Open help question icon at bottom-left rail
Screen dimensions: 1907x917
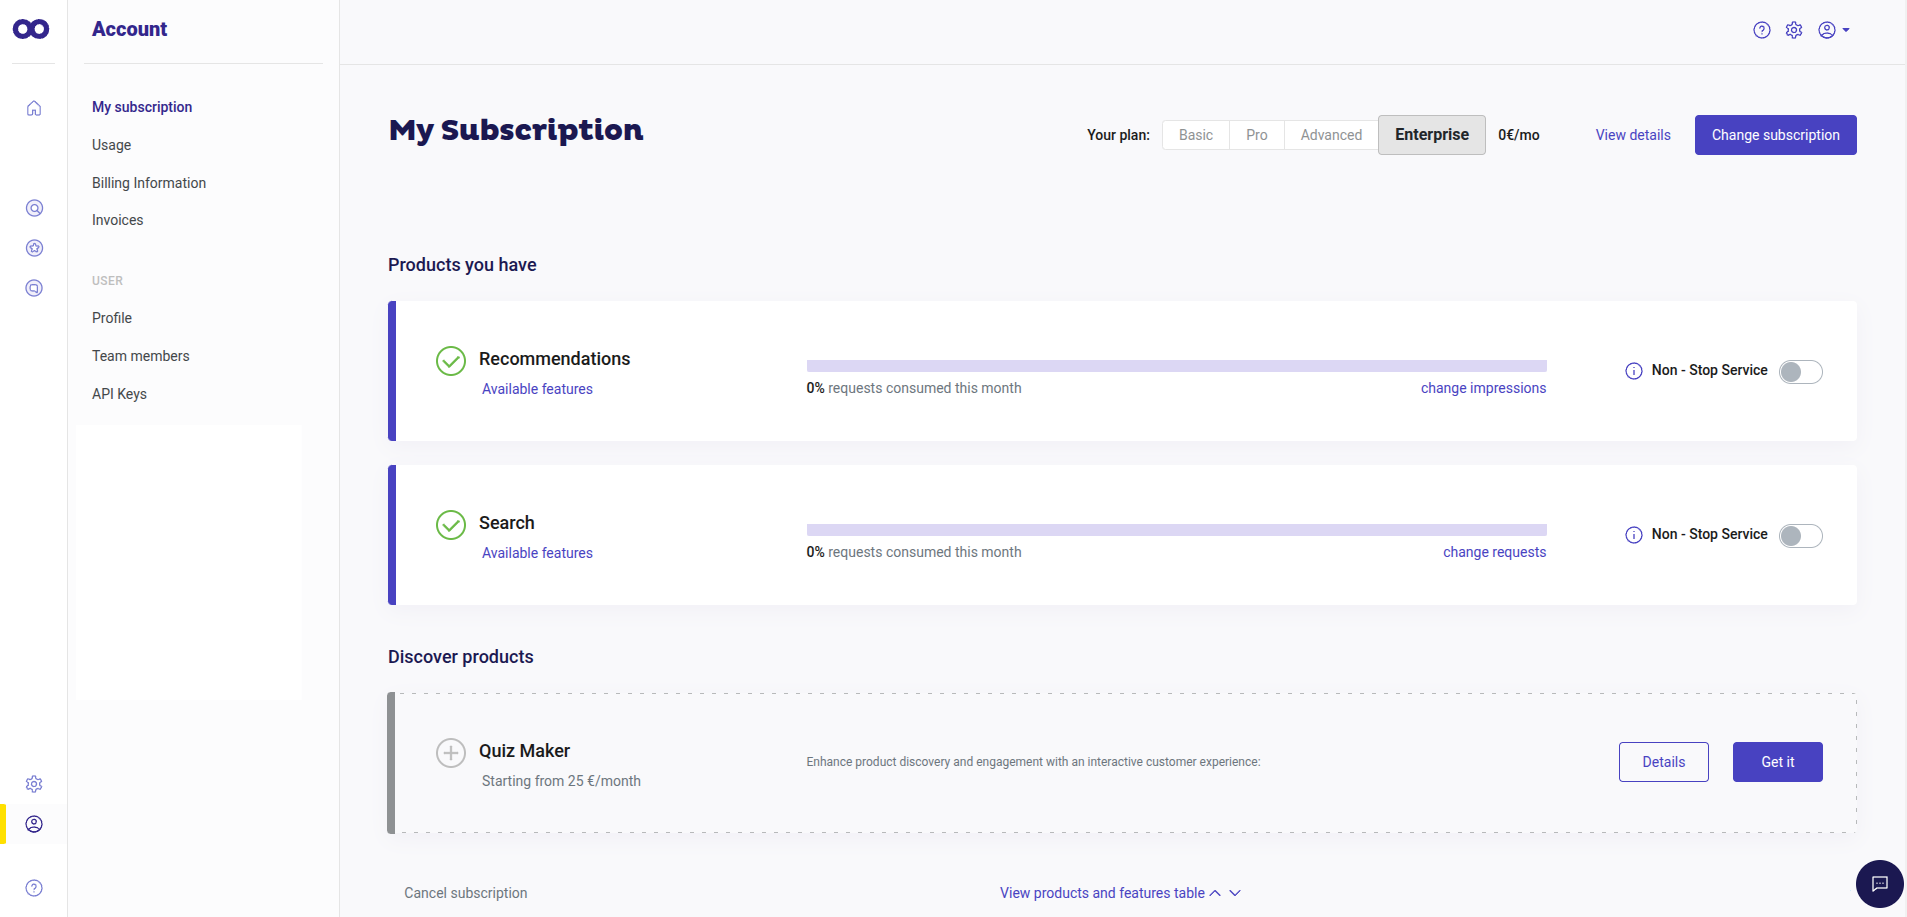point(34,888)
